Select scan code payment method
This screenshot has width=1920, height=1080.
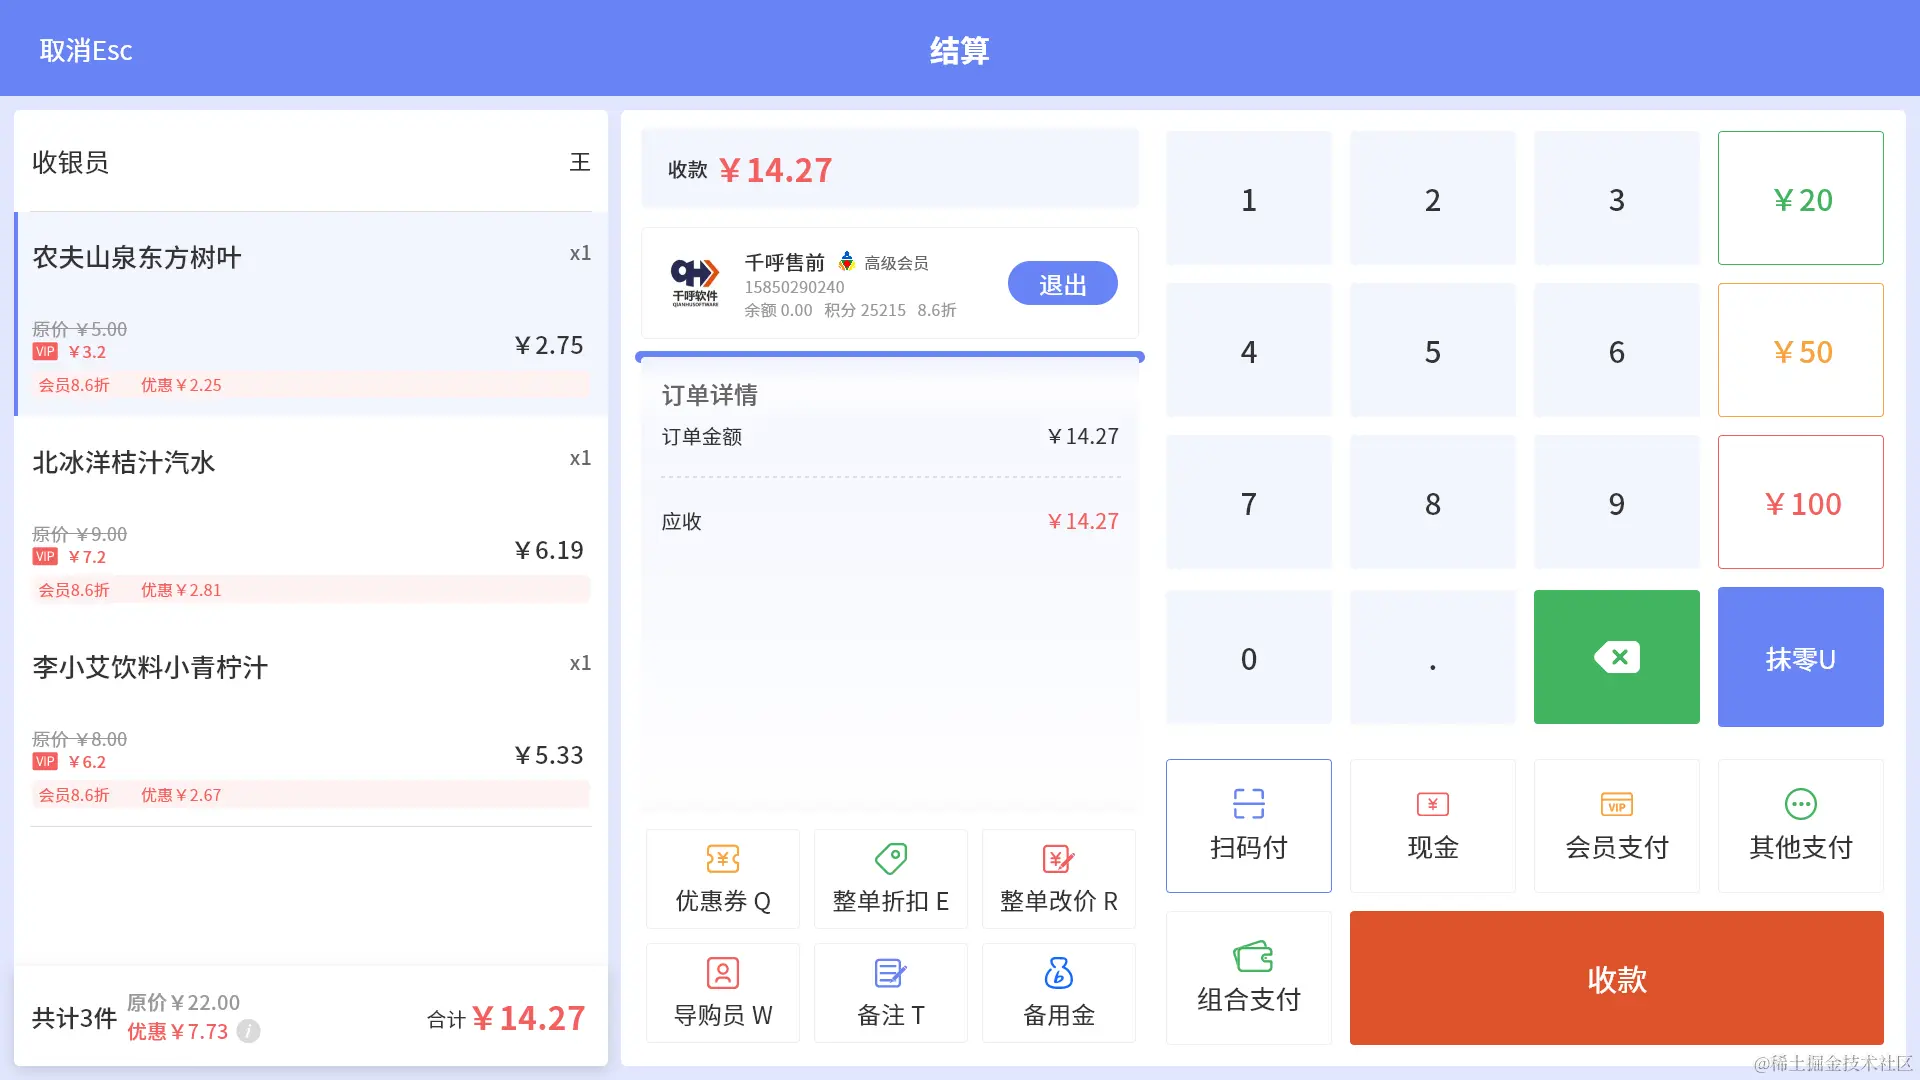click(x=1248, y=826)
